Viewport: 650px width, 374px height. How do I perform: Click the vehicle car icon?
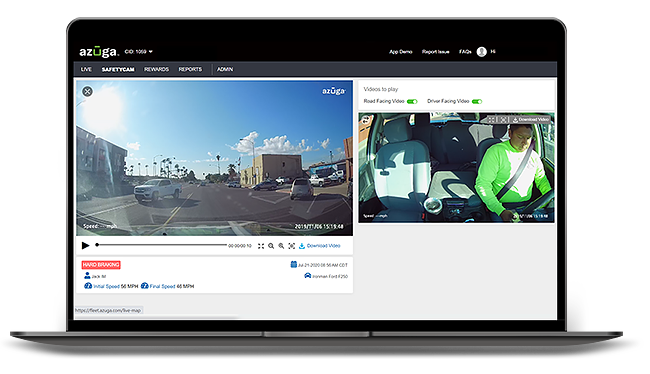[x=308, y=275]
